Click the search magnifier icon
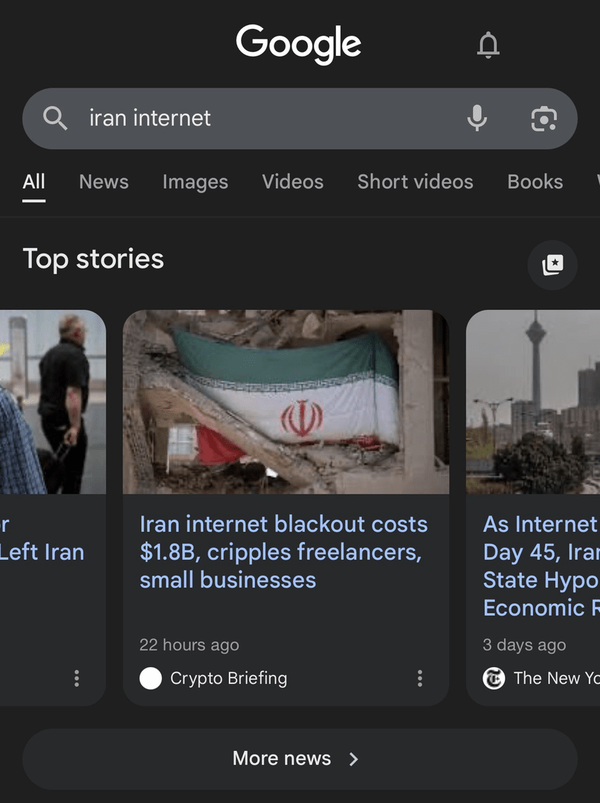Screen dimensions: 600x803 pyautogui.click(x=55, y=118)
